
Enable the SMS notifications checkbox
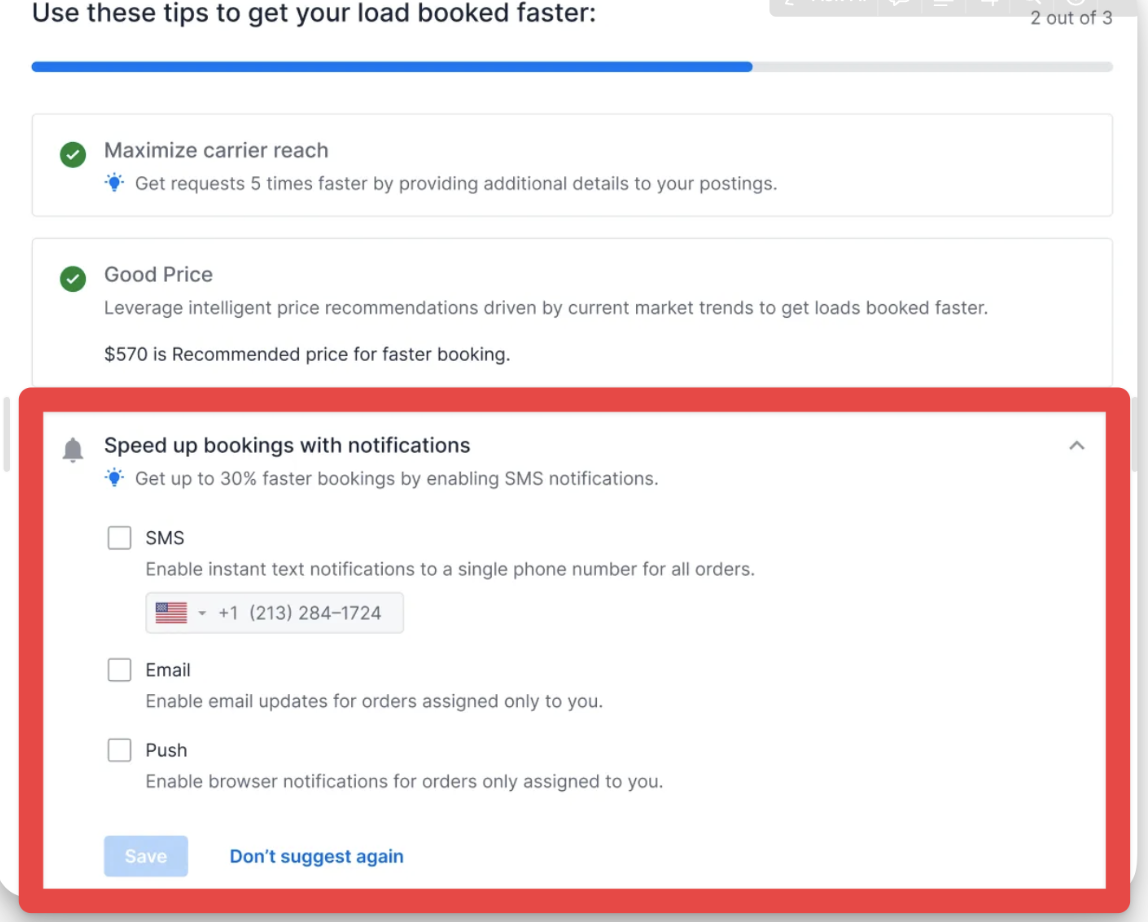[x=119, y=538]
